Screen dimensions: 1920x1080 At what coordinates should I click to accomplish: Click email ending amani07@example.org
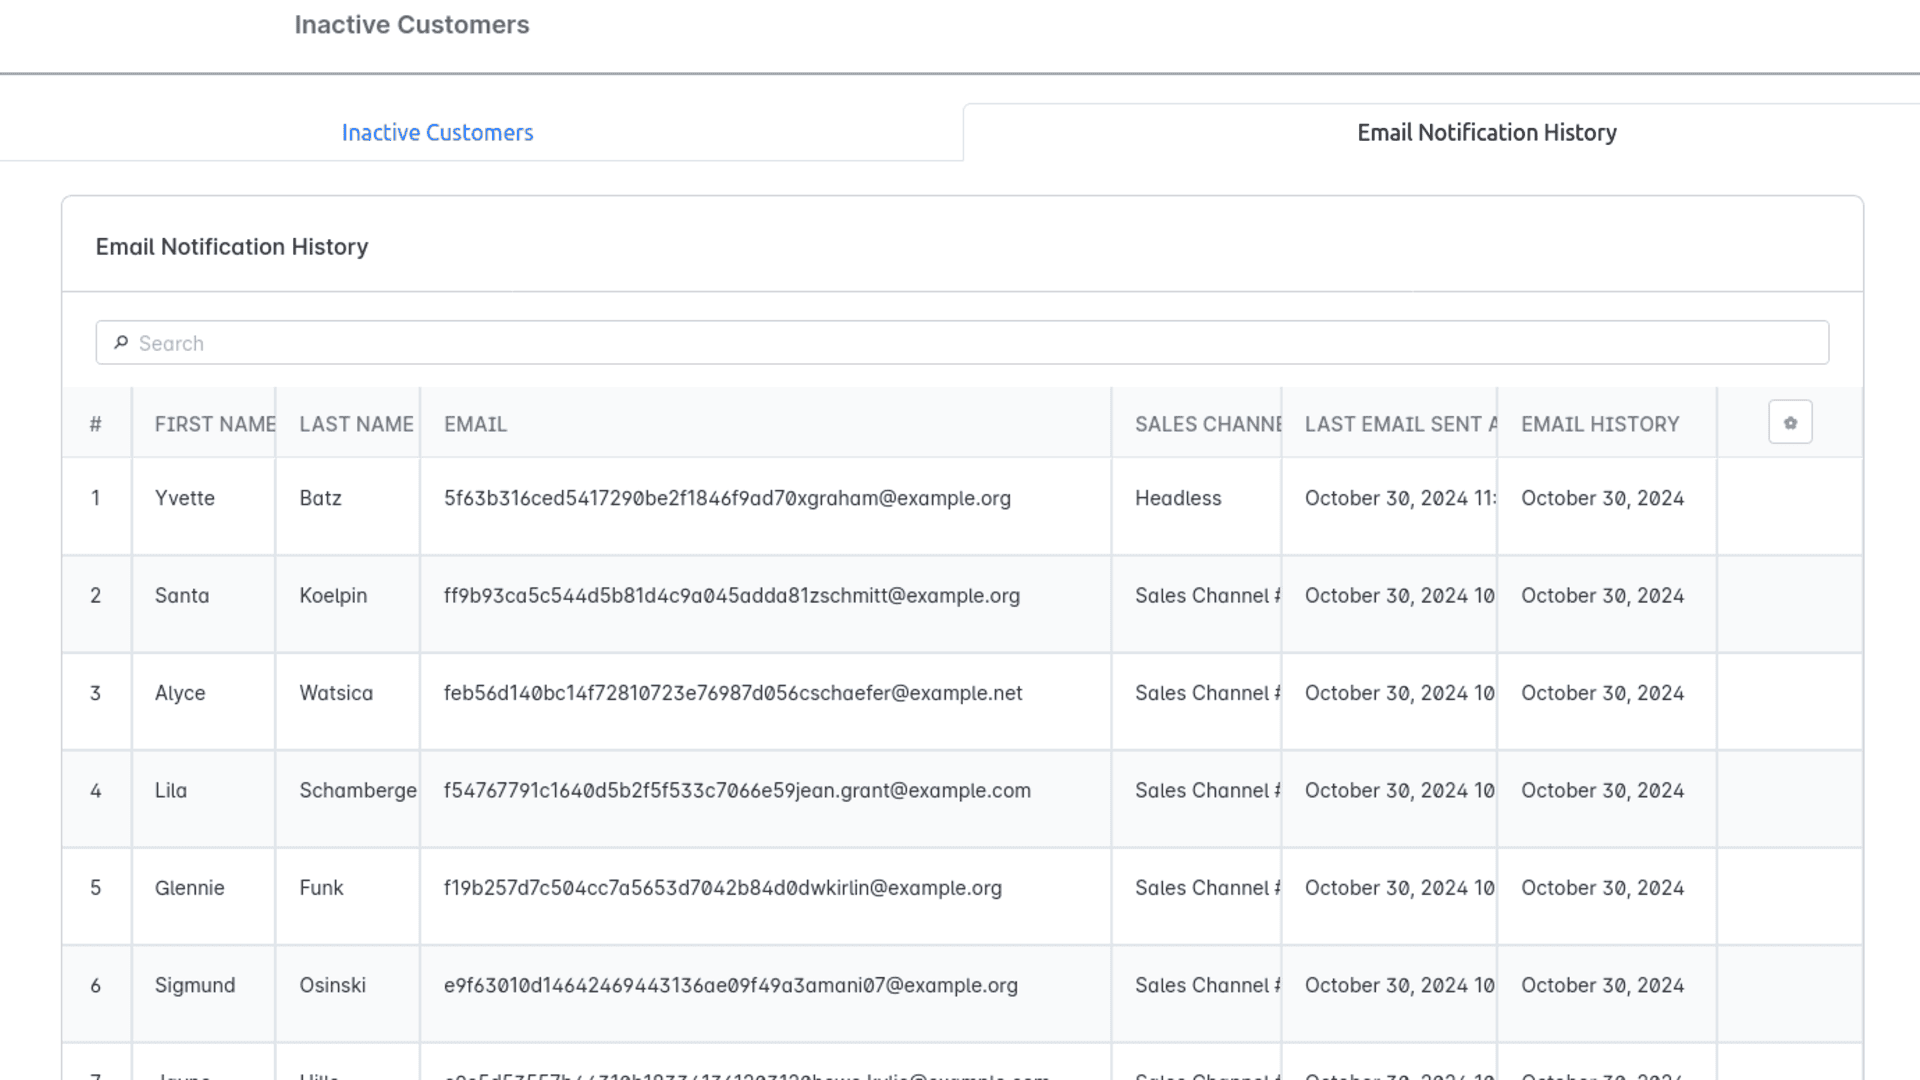(x=731, y=985)
